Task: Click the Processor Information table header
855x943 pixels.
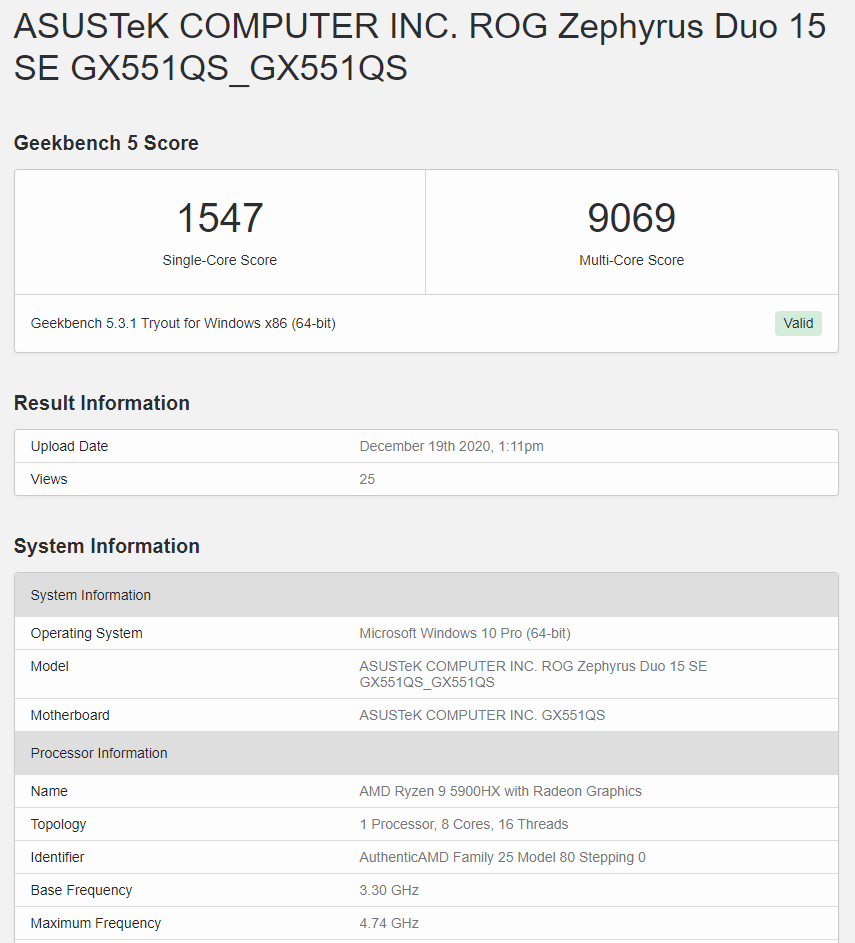Action: [x=426, y=753]
